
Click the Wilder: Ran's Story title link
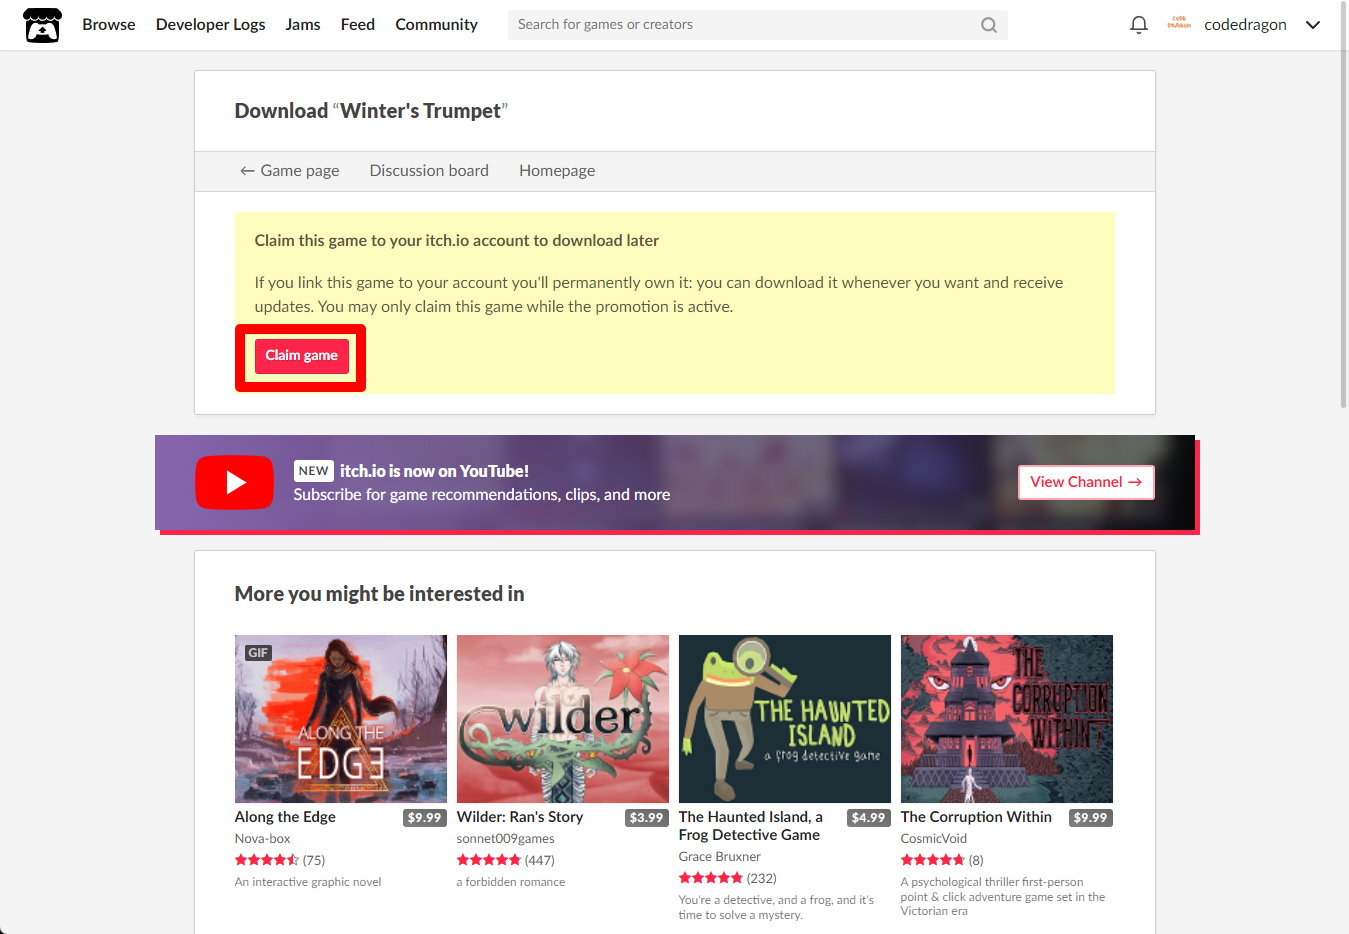pyautogui.click(x=520, y=817)
